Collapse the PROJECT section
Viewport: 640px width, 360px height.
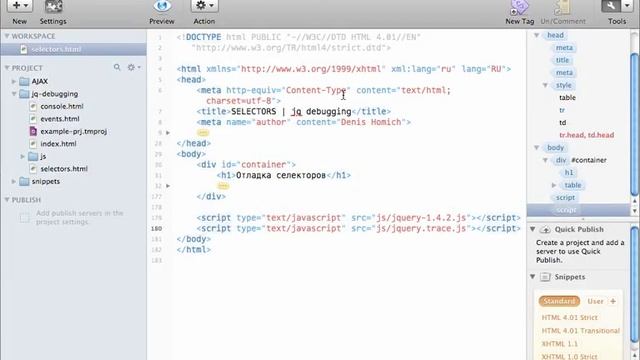tap(7, 68)
